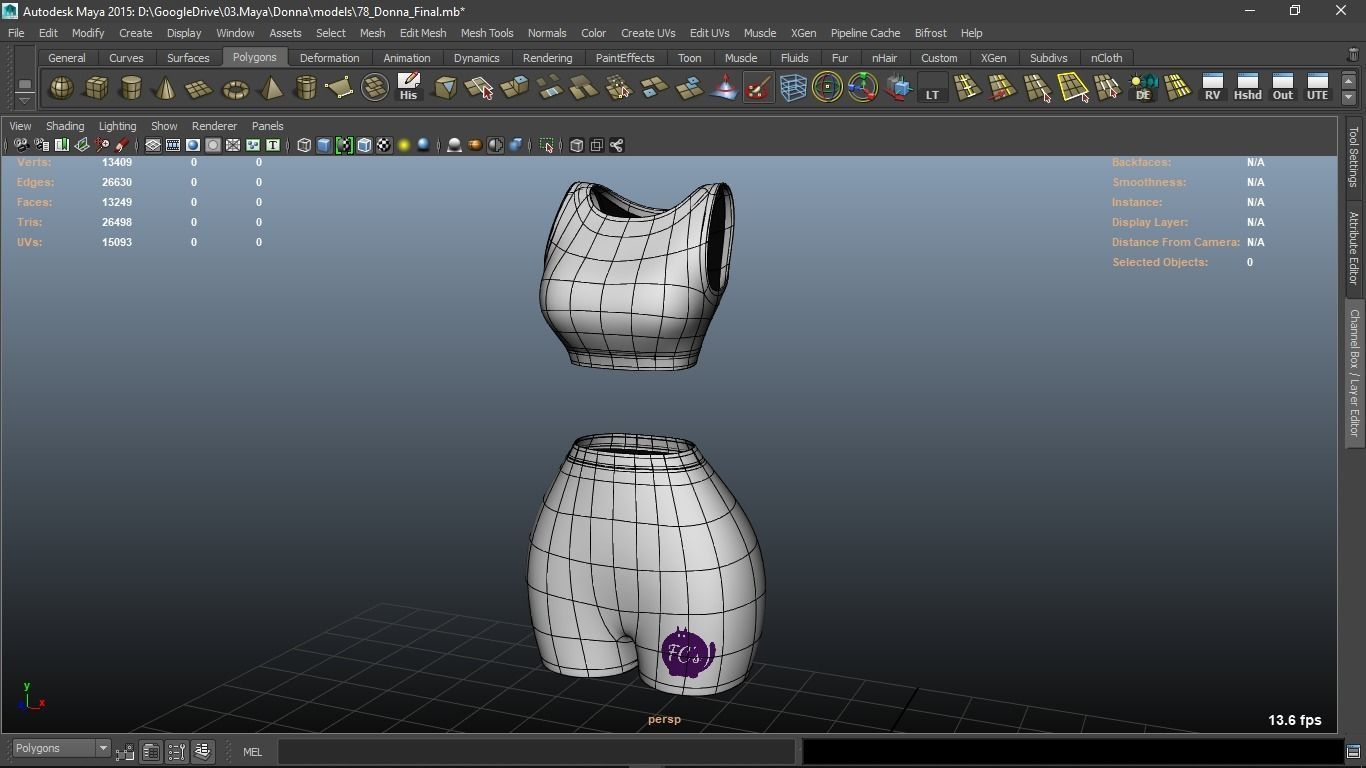This screenshot has height=768, width=1366.
Task: Open the Channel Box / Layer Editor side tab
Action: click(1353, 372)
